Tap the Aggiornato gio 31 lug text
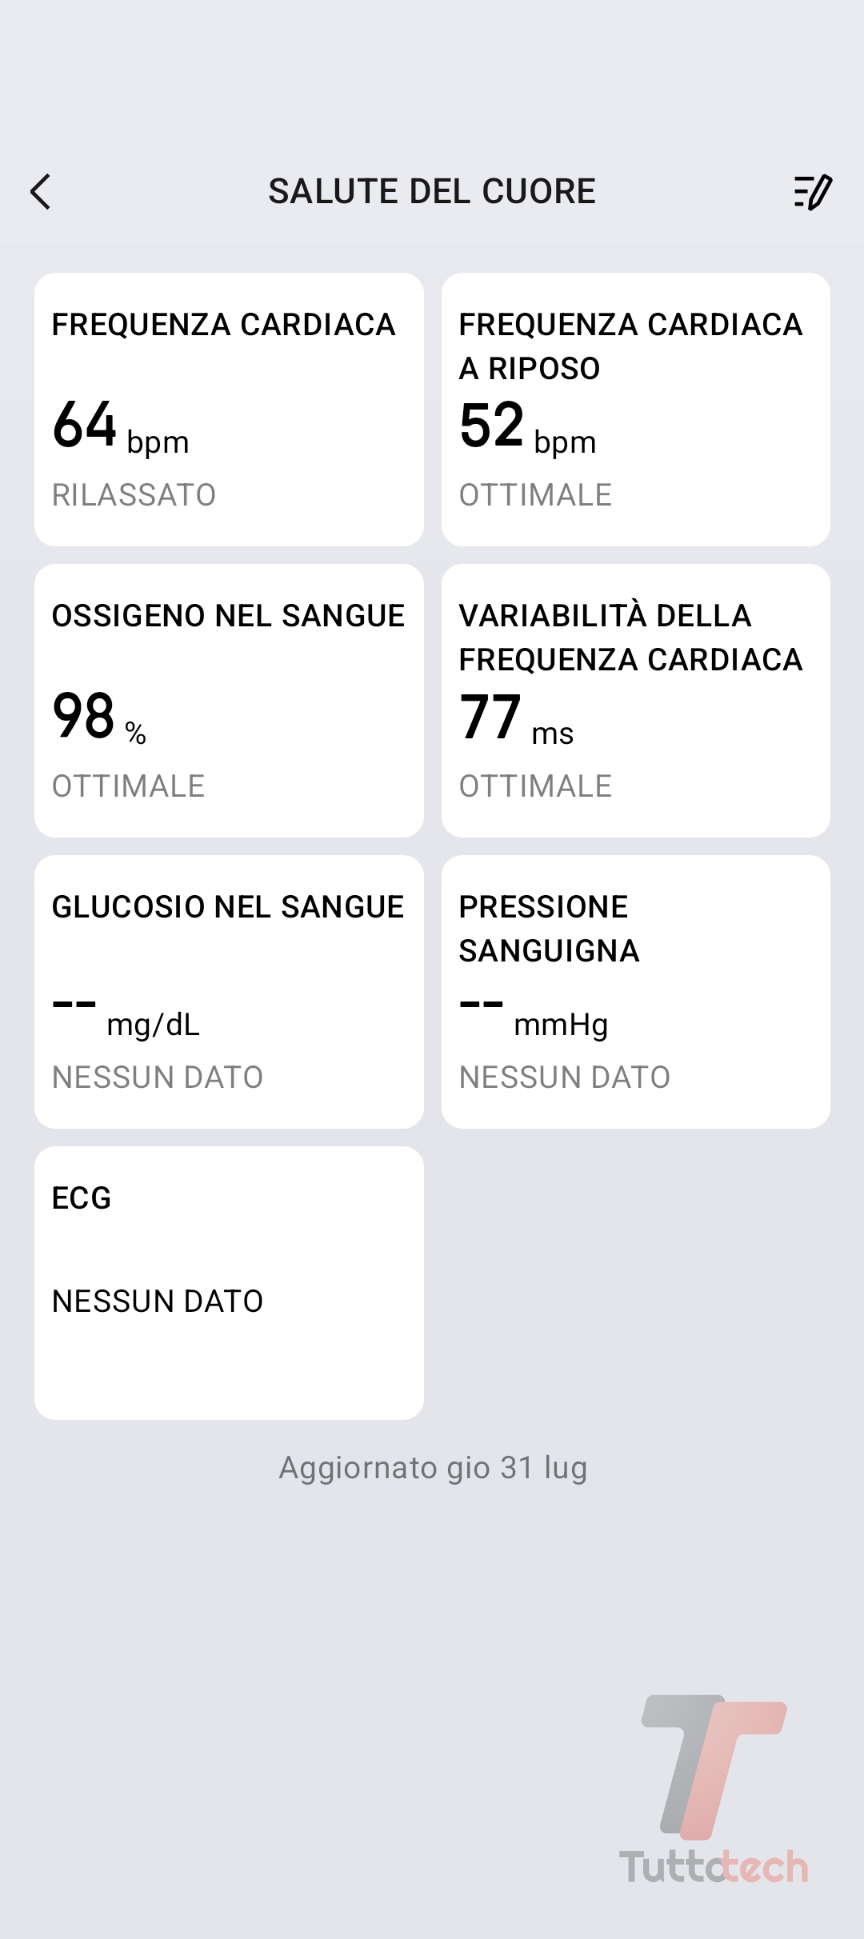This screenshot has height=1939, width=864. tap(433, 1468)
